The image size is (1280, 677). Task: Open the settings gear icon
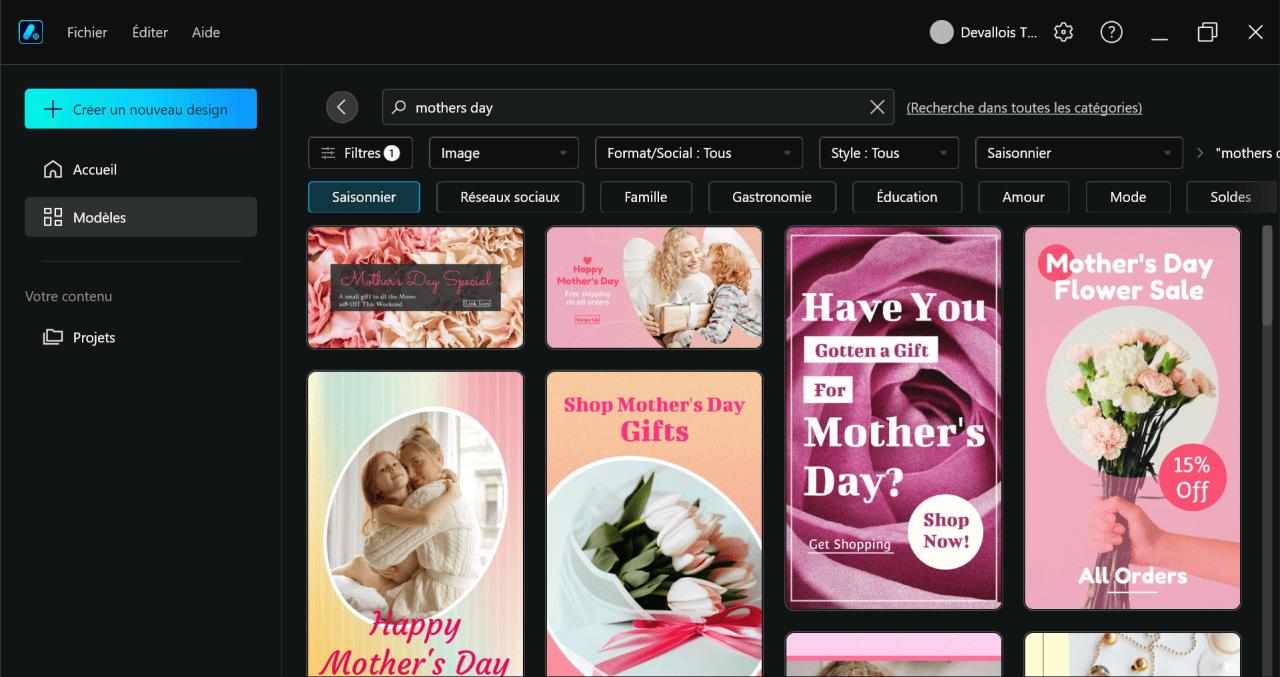click(1064, 32)
